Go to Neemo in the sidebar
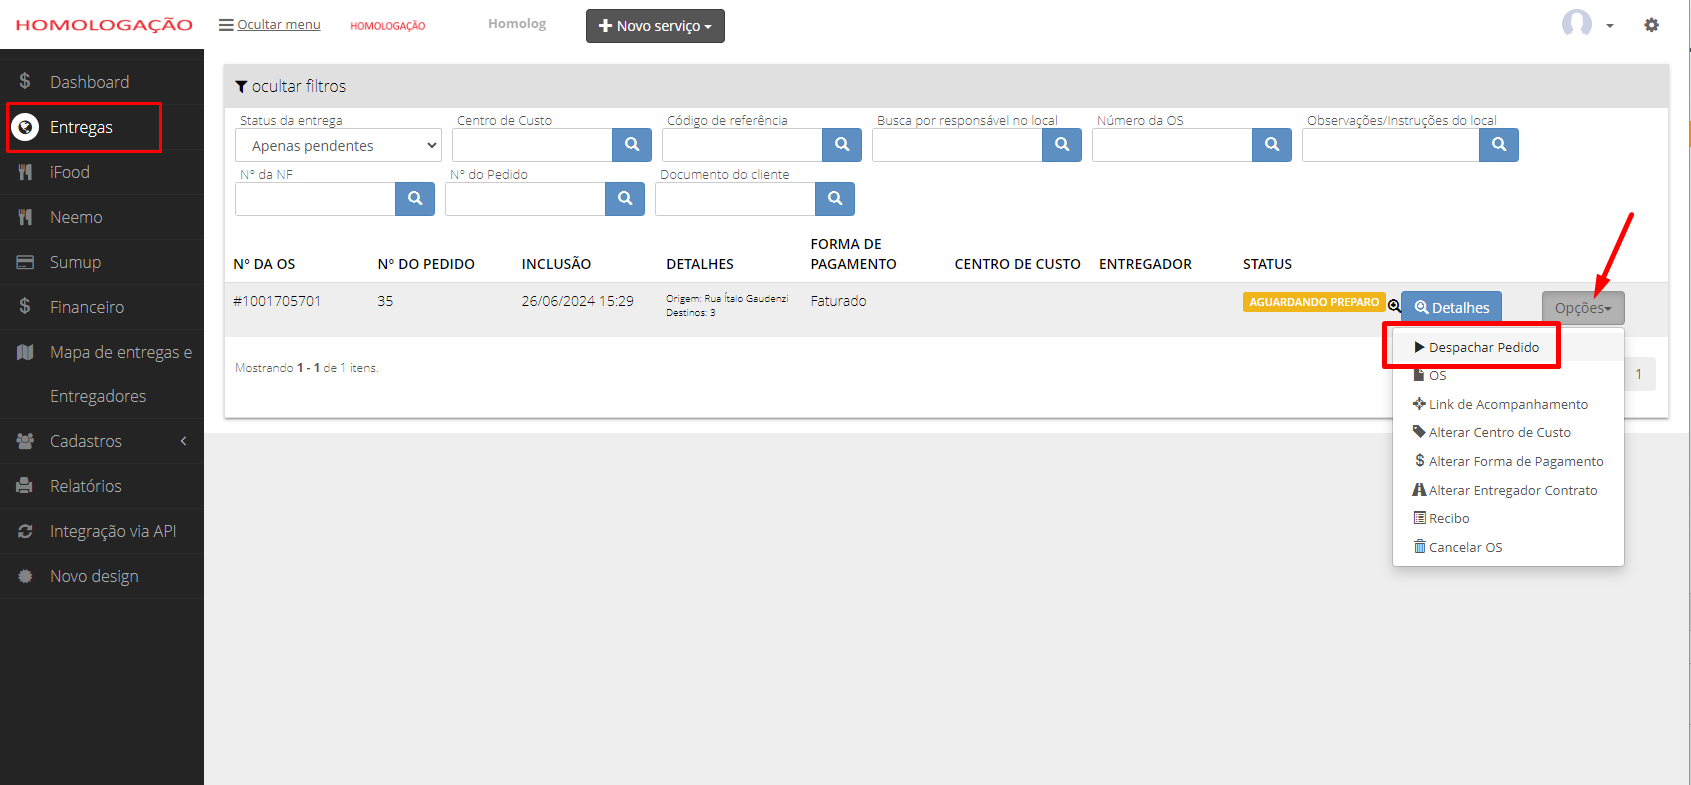1691x785 pixels. [102, 217]
